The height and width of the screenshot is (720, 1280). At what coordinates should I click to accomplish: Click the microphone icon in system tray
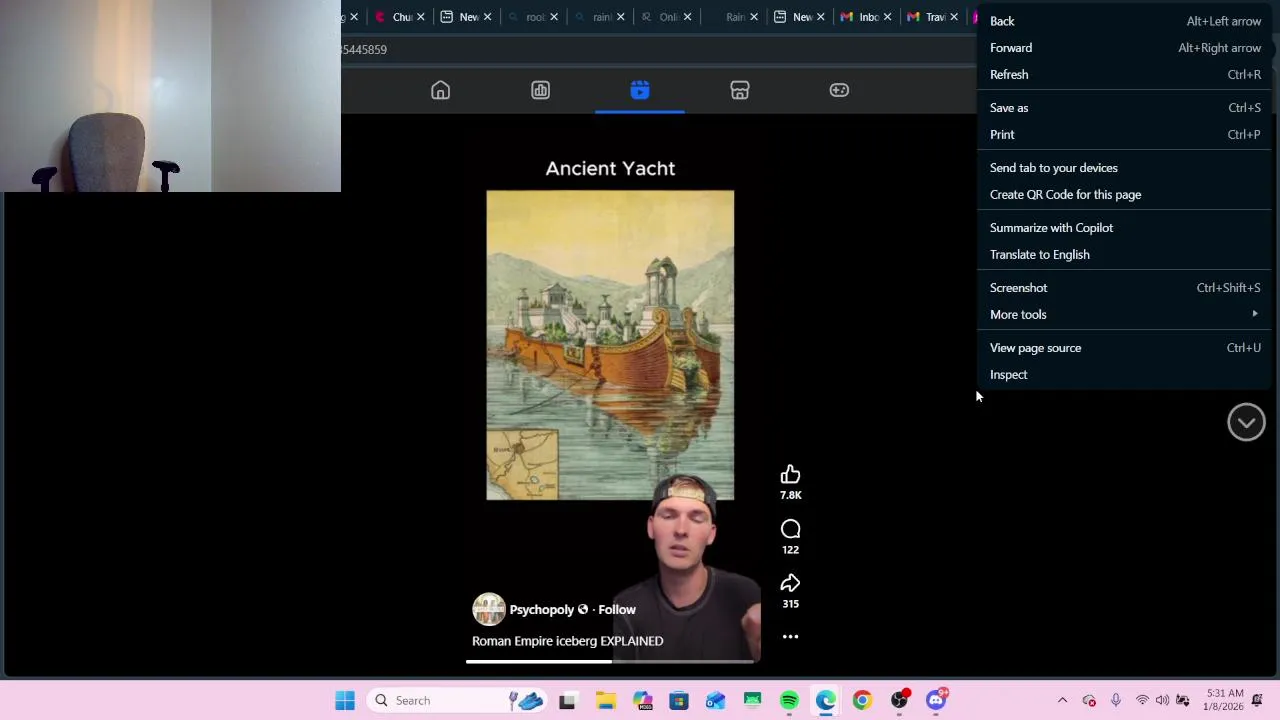coord(1116,700)
